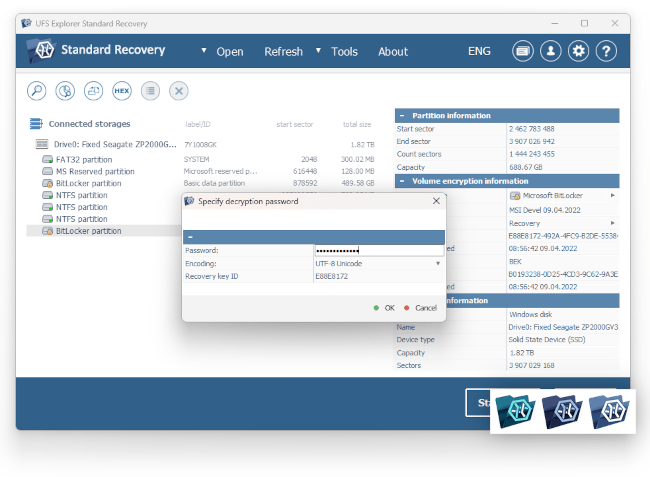650x477 pixels.
Task: Click the Password input field
Action: click(379, 250)
